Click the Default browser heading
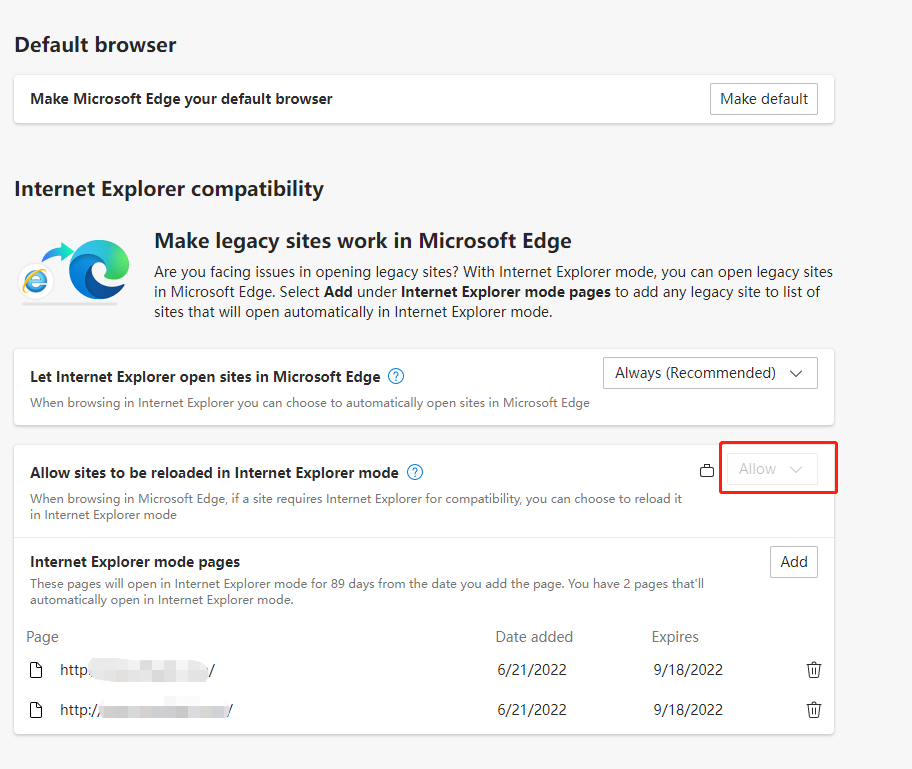This screenshot has height=769, width=912. coord(95,45)
